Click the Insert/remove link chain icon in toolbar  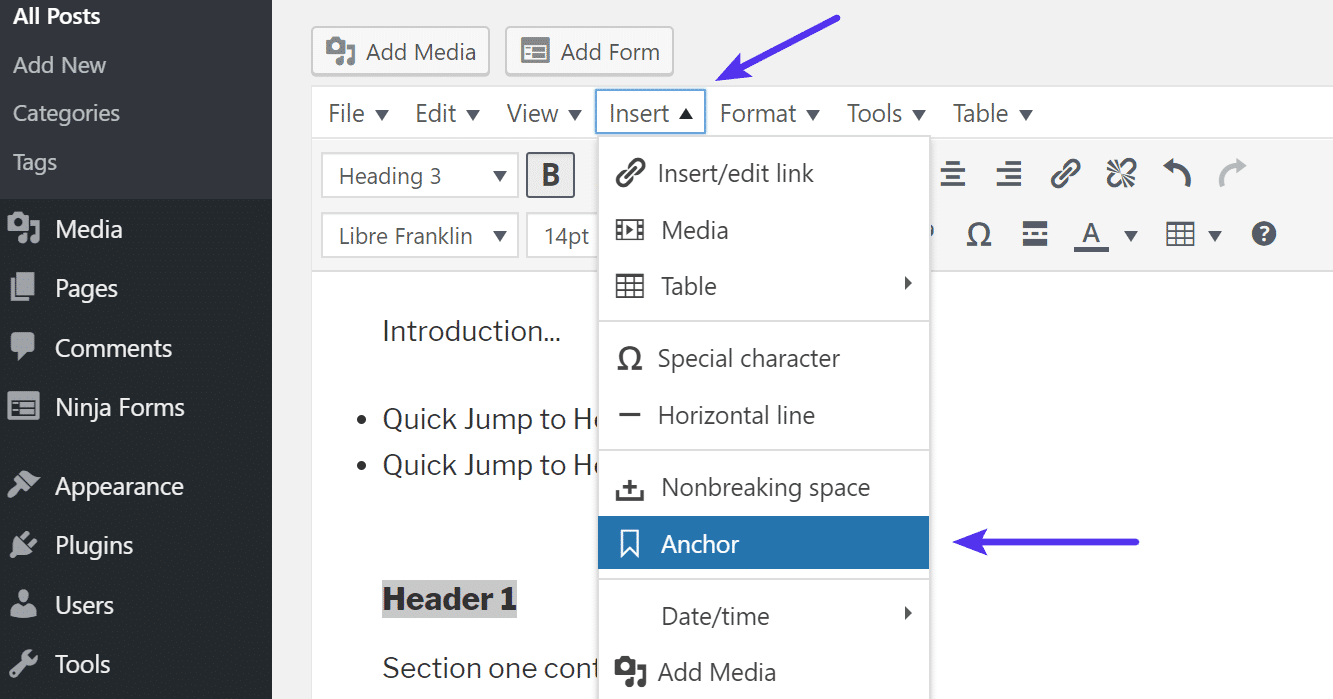click(1065, 175)
